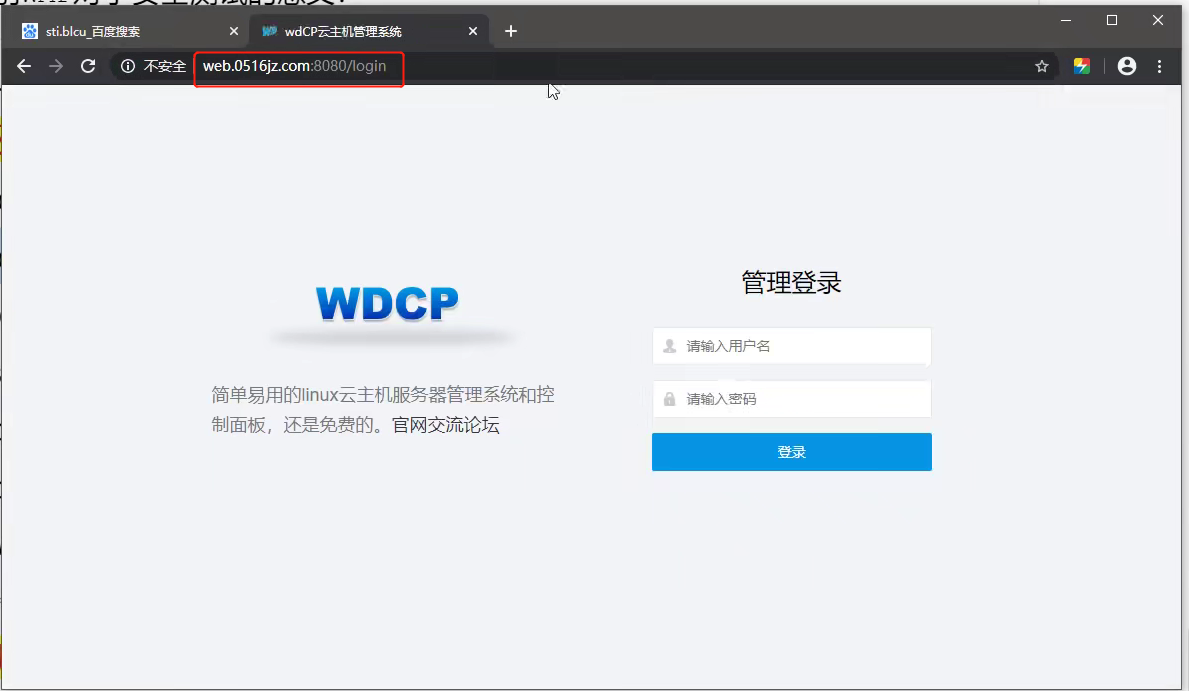Close the sti.blcu_百度搜索 tab
The width and height of the screenshot is (1189, 691).
(234, 31)
